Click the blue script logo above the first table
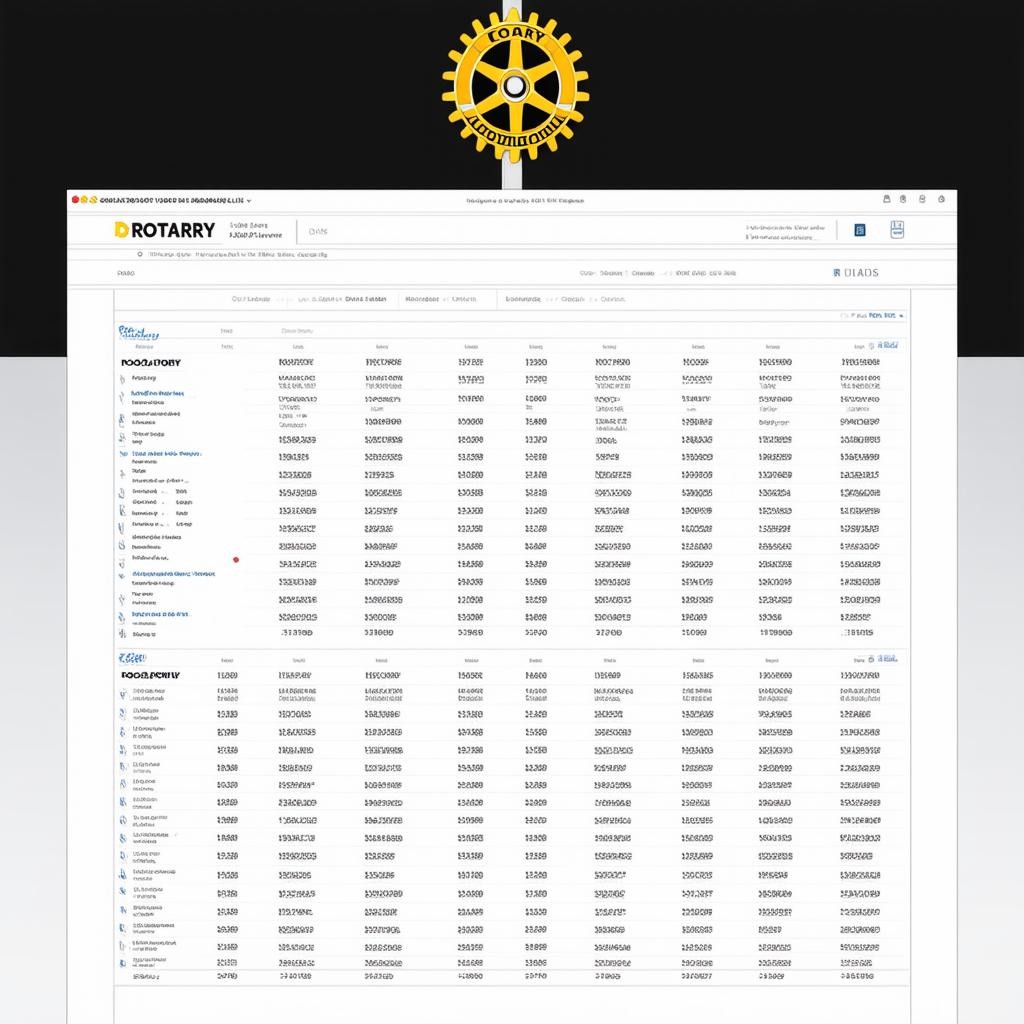The height and width of the screenshot is (1024, 1024). click(x=138, y=332)
